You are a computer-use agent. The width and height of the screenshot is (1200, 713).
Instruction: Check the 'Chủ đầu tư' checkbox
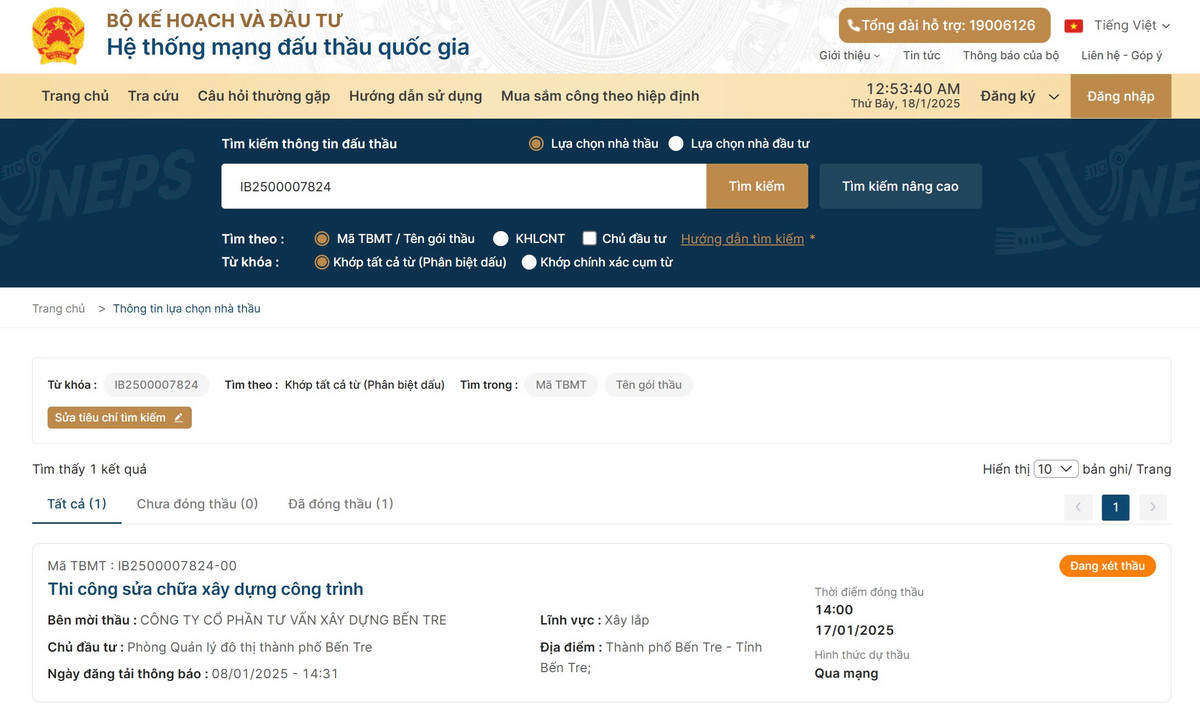pos(588,238)
